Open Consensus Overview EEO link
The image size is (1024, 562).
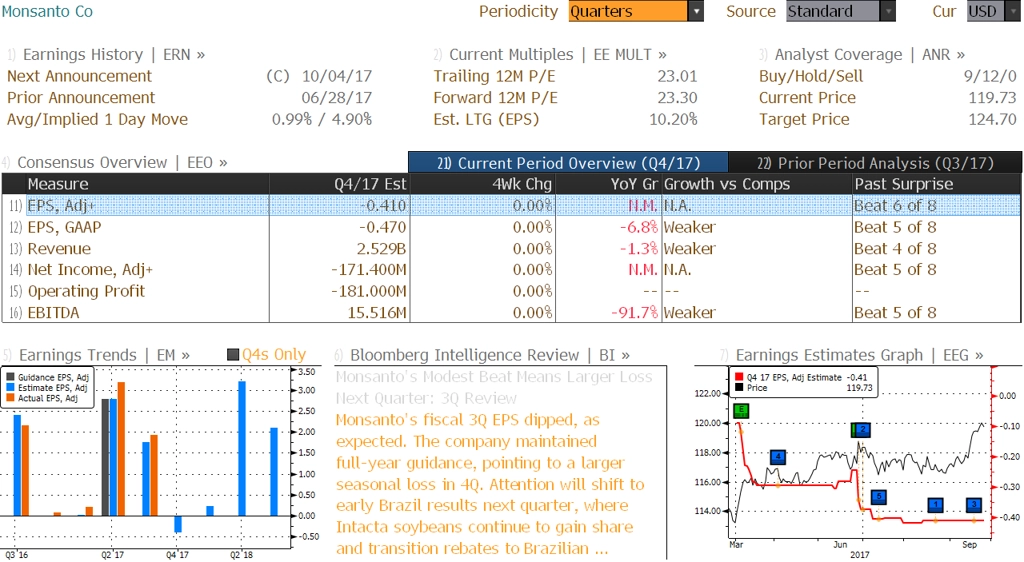(x=122, y=163)
